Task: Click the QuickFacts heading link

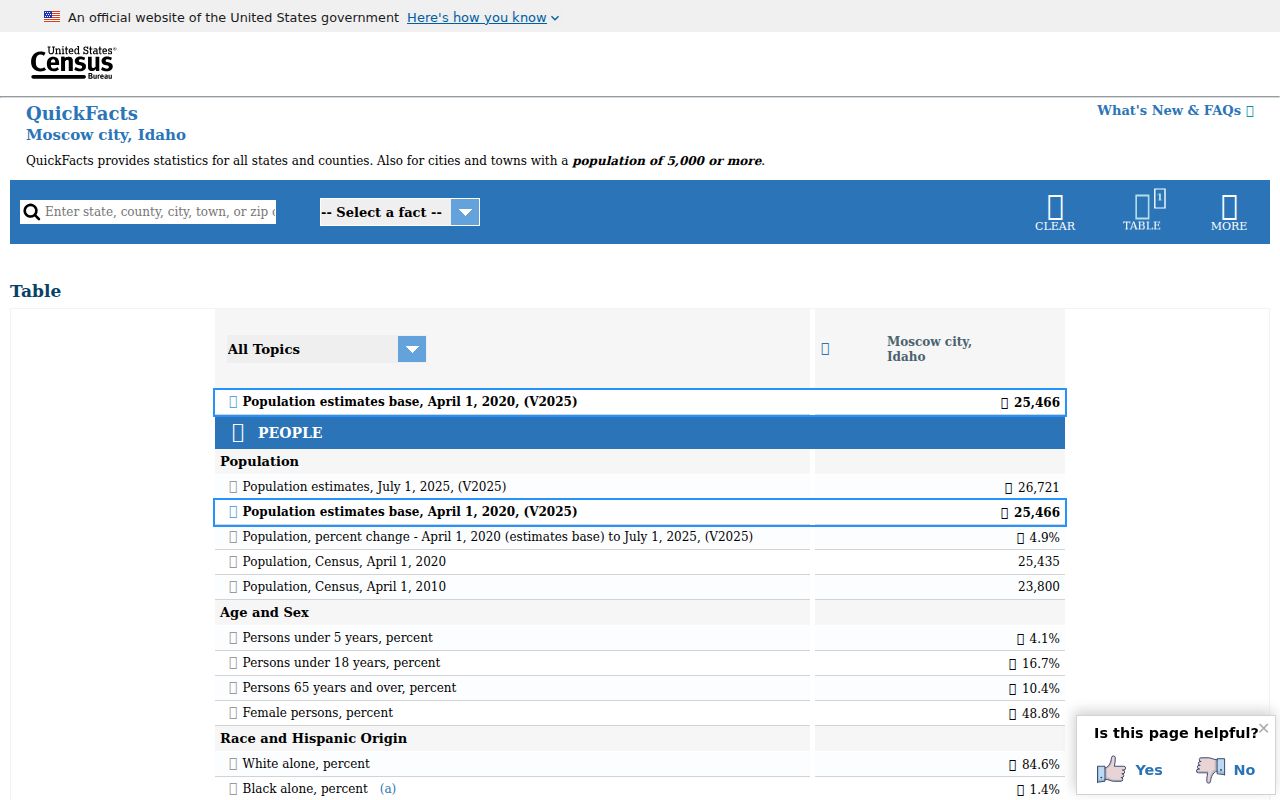Action: tap(82, 113)
